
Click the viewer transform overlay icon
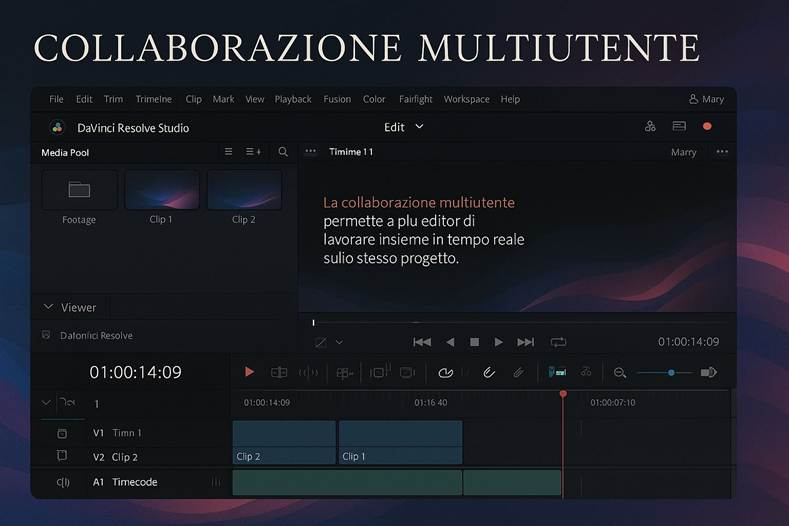321,343
